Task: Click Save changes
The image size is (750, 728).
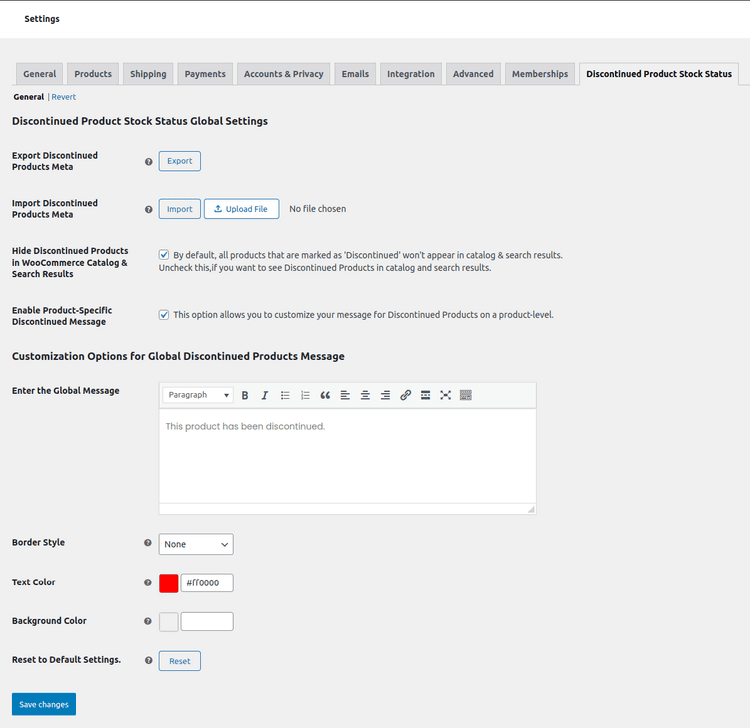Action: (x=44, y=704)
